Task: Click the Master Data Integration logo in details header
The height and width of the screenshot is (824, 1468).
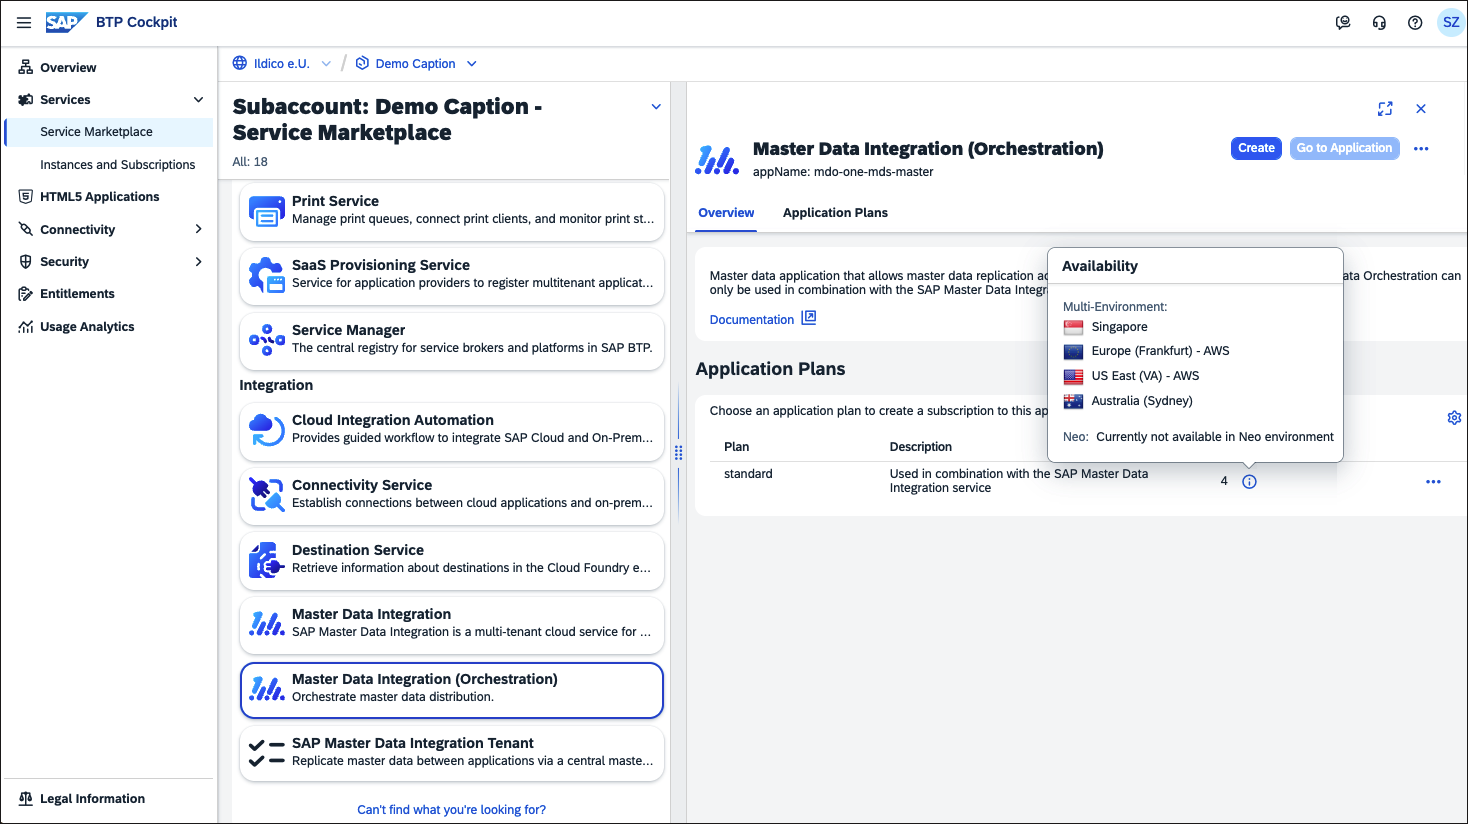Action: pos(717,160)
